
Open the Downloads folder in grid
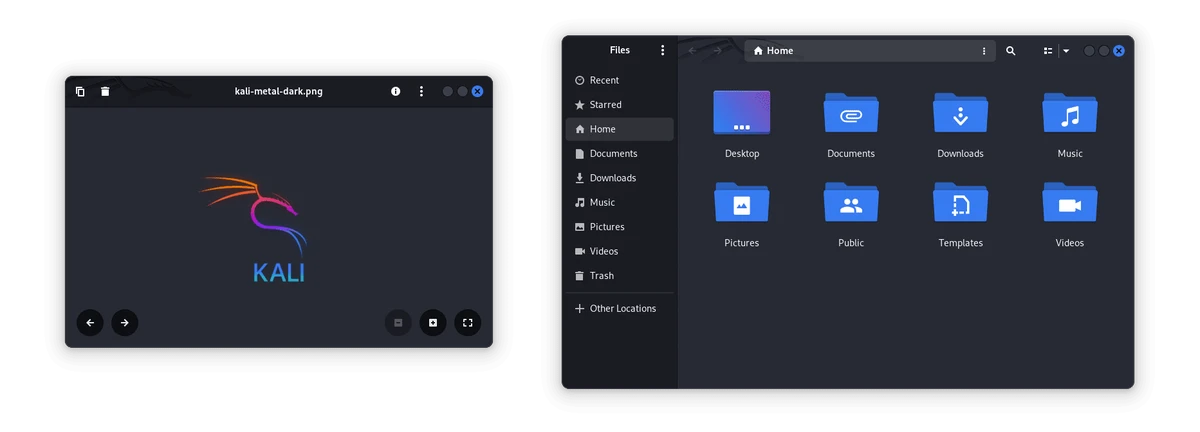(x=960, y=114)
